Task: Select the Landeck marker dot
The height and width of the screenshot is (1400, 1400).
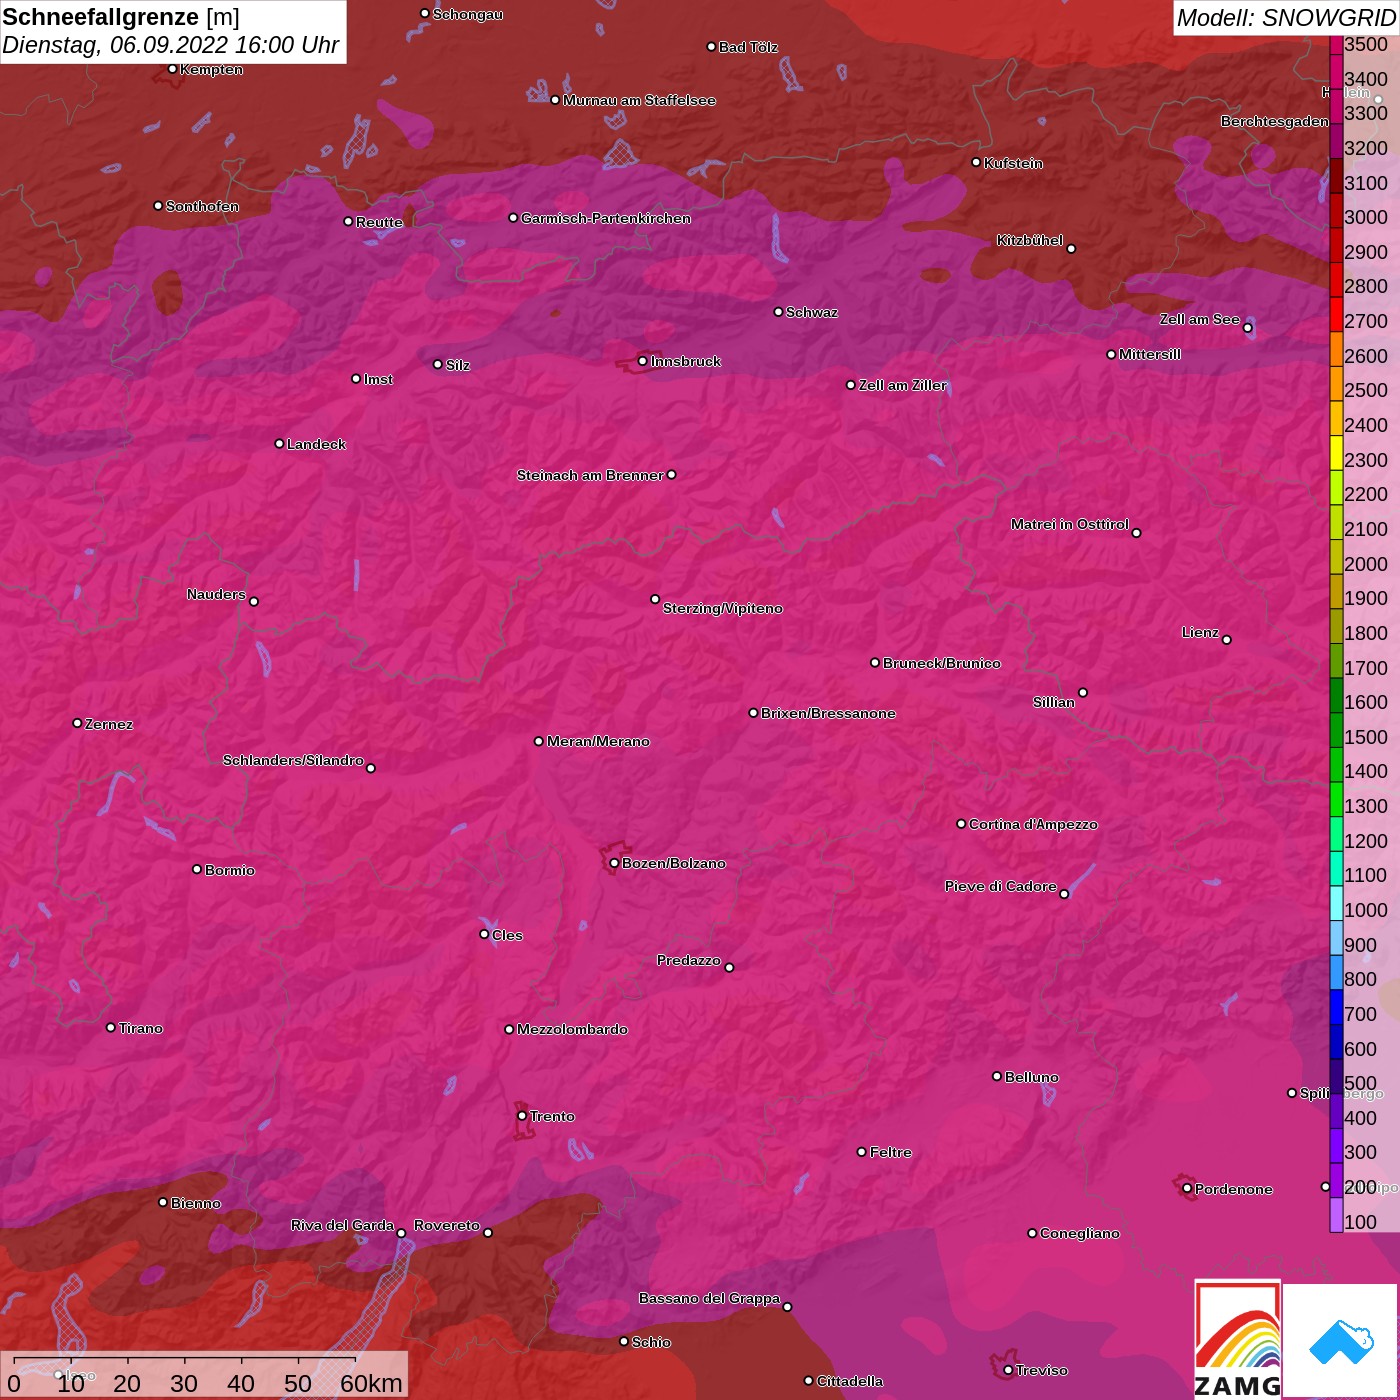Action: click(279, 444)
